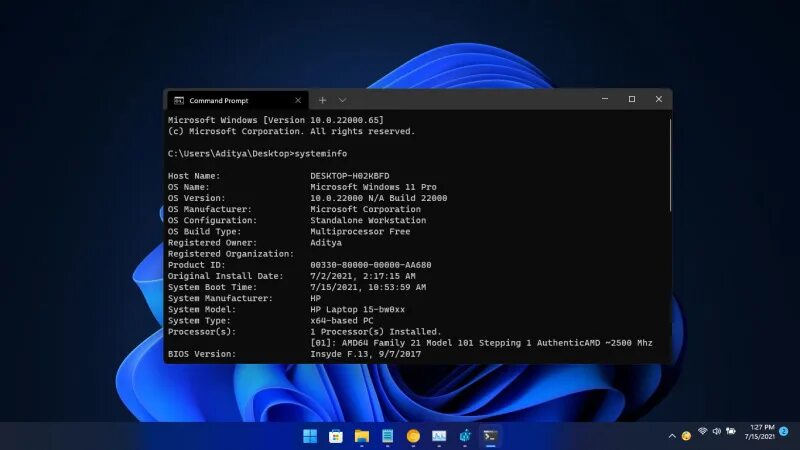The image size is (800, 450).
Task: Click OS version '10.0.22000 N/A Build 22000'
Action: click(379, 198)
